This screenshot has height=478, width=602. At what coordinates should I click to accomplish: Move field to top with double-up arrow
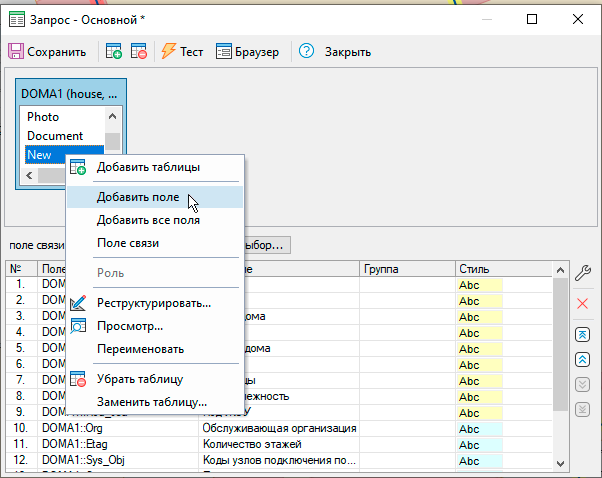(583, 333)
